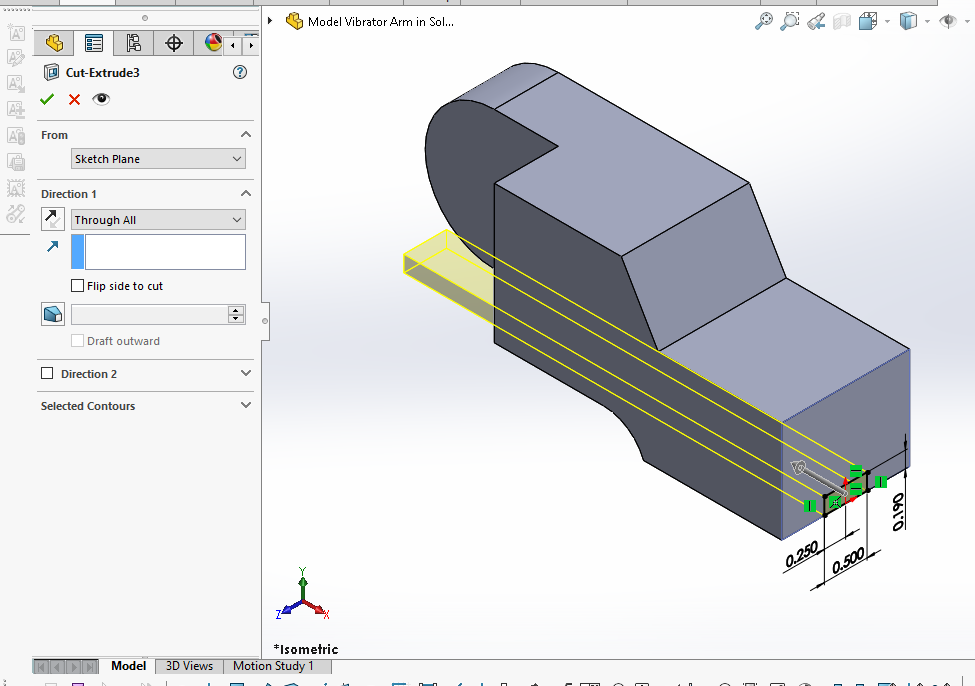
Task: Click the direction of extrusion input box
Action: (165, 252)
